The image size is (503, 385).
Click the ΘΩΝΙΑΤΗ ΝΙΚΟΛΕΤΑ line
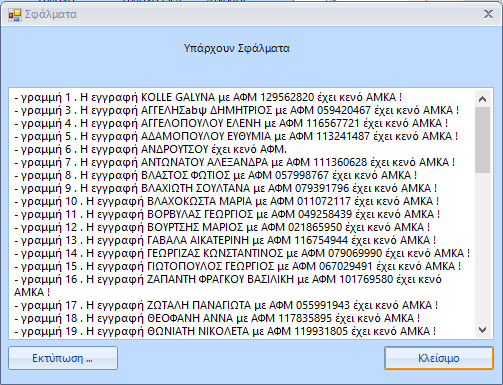[225, 331]
